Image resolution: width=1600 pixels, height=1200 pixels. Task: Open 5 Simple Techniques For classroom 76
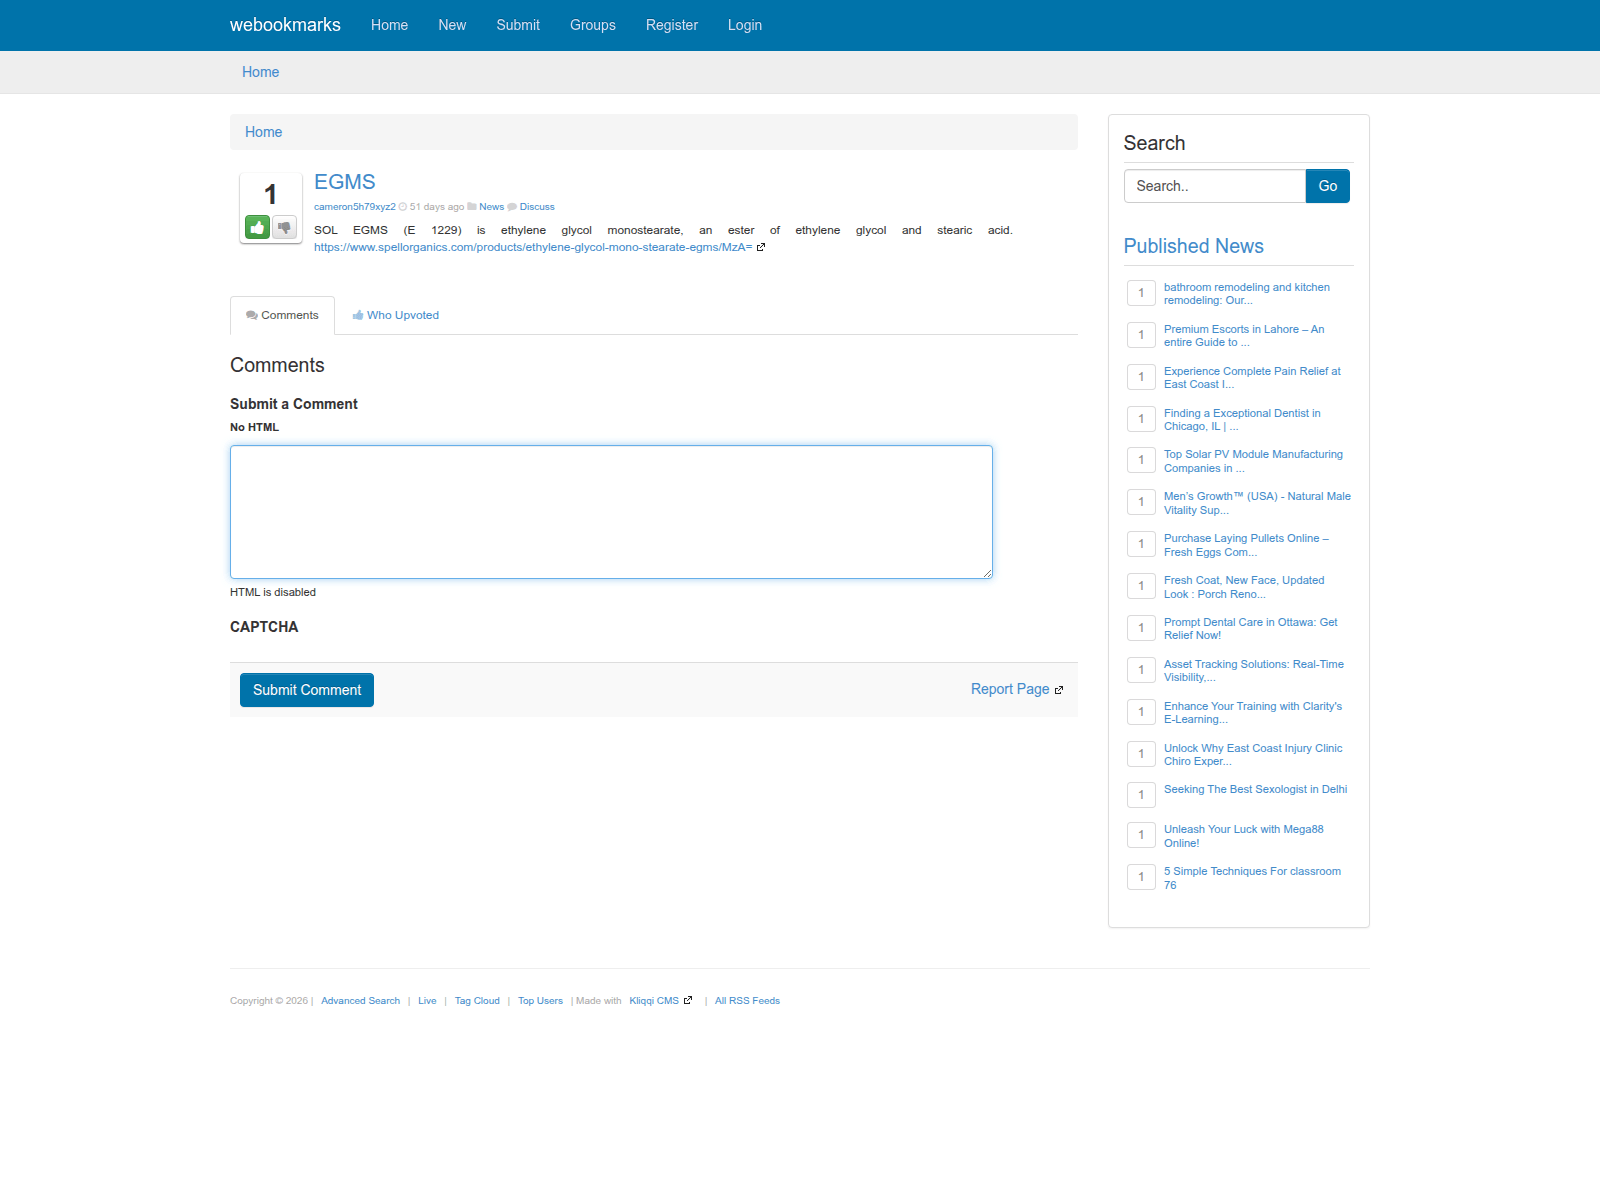[x=1252, y=878]
